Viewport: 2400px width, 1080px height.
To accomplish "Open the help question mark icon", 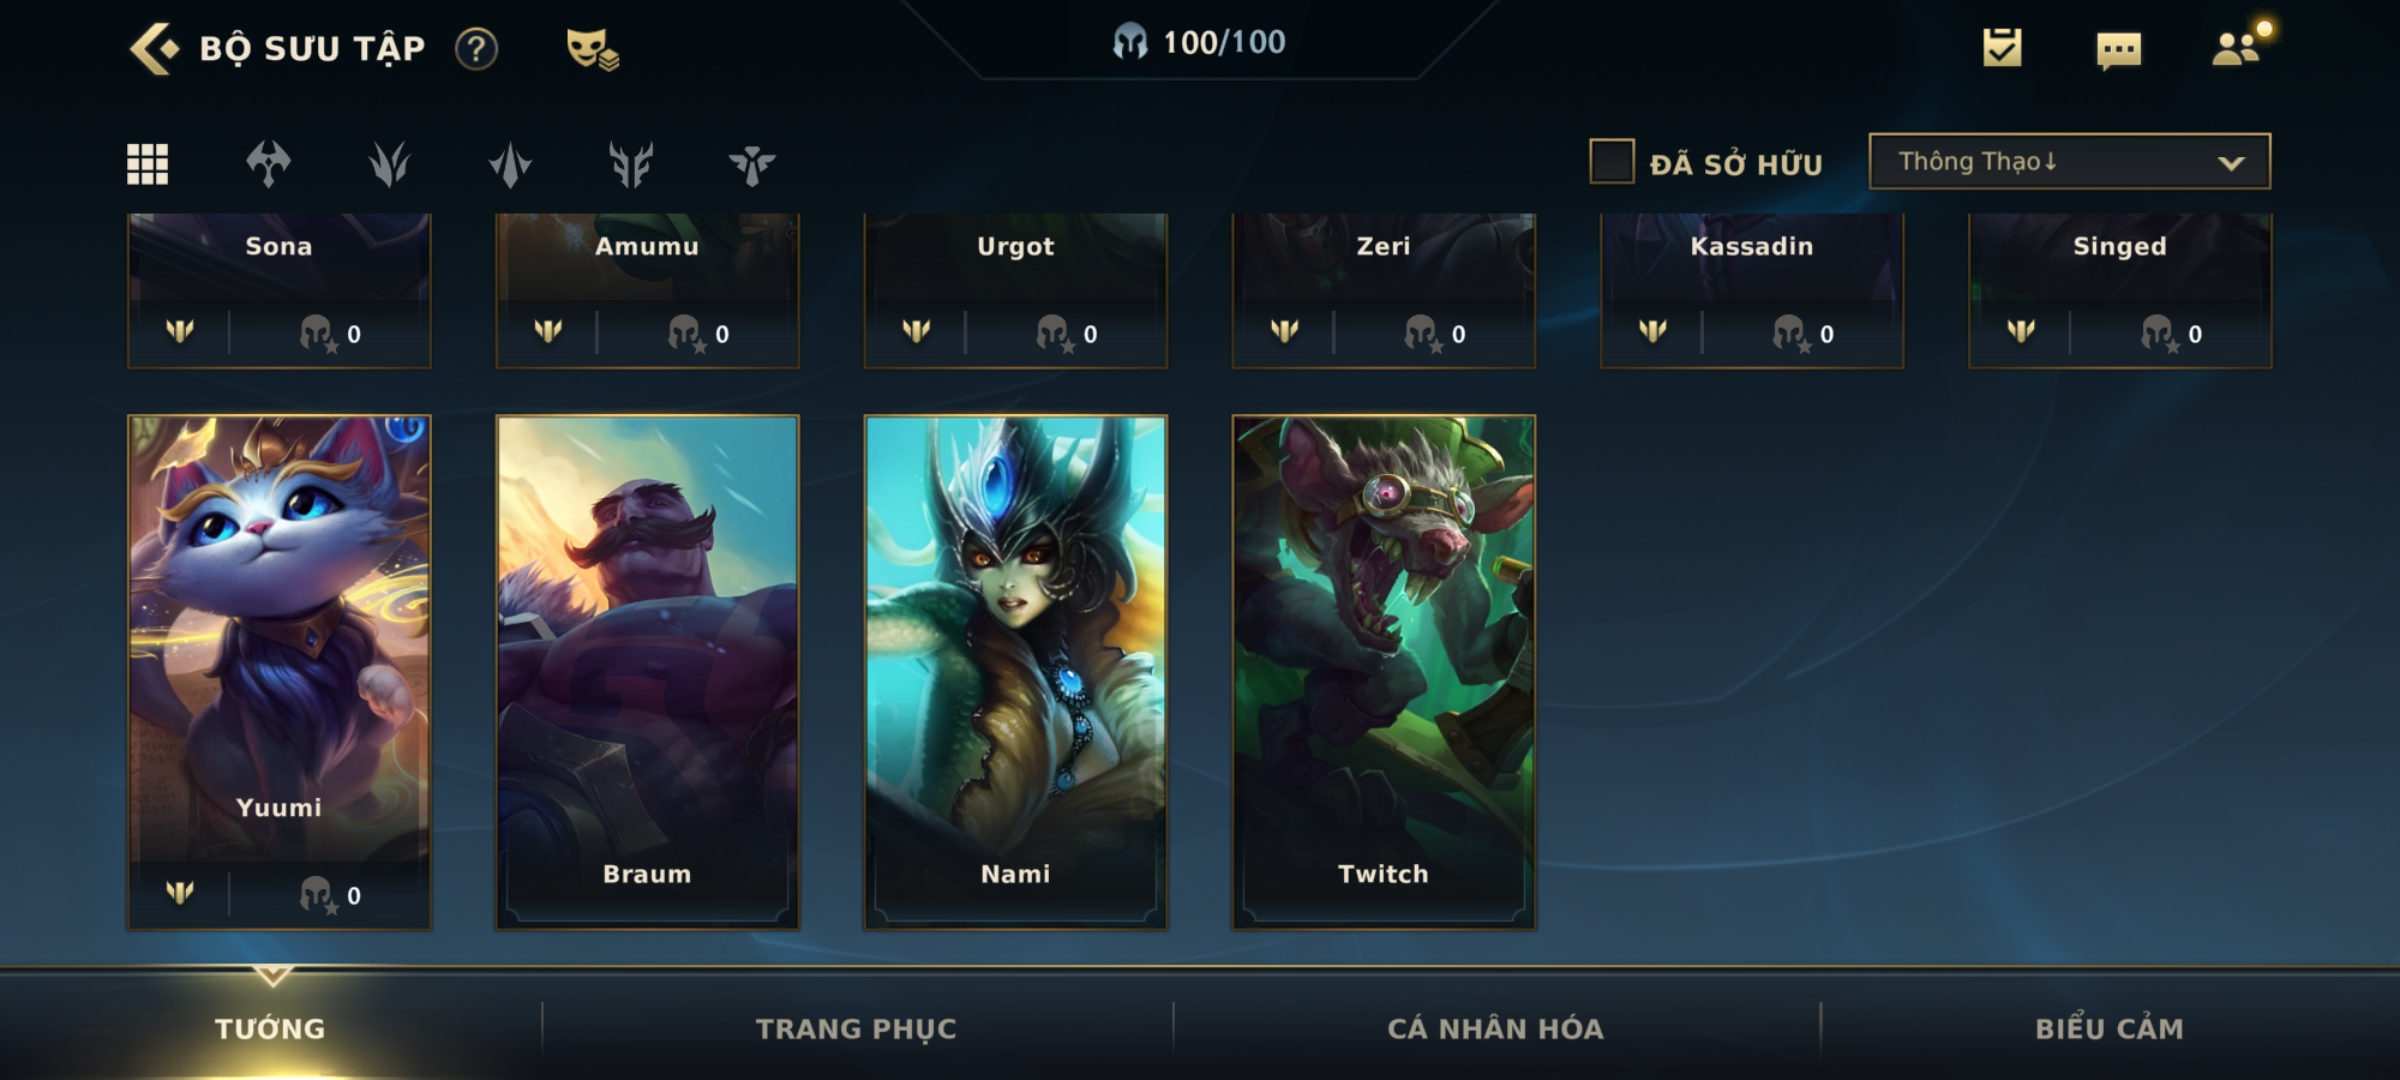I will point(476,48).
